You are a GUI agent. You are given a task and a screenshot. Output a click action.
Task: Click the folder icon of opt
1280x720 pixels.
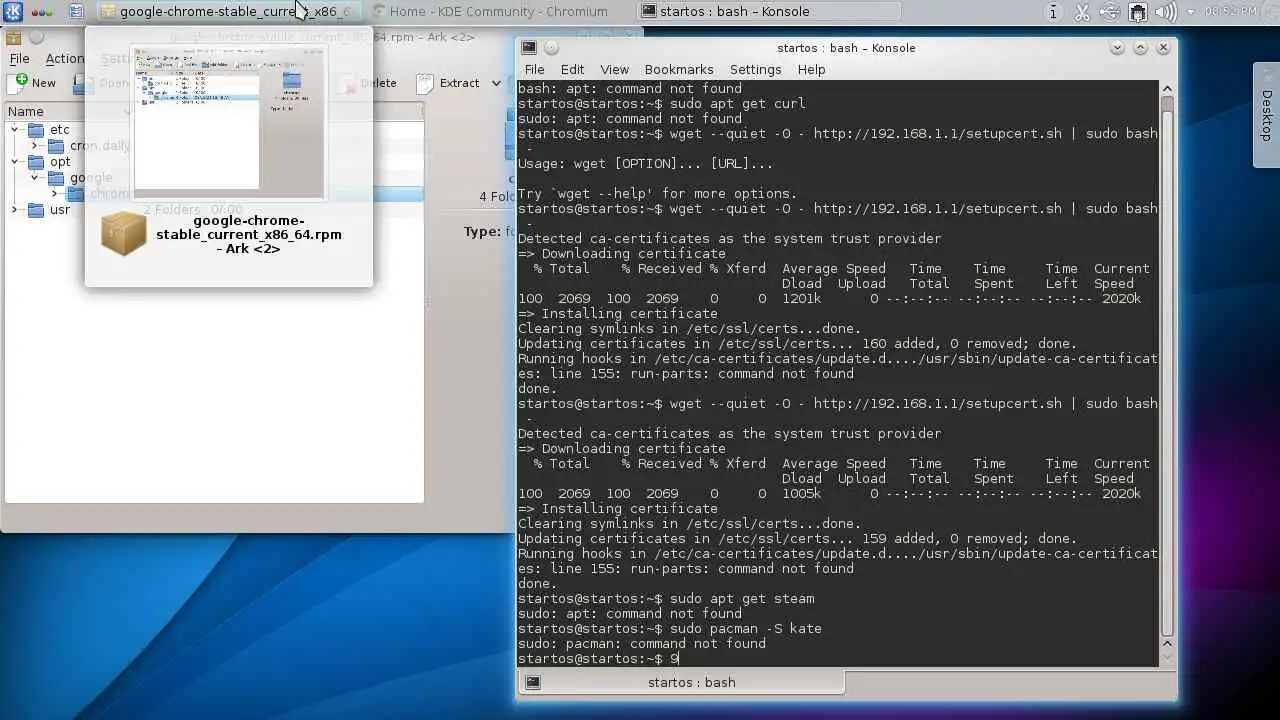[36, 162]
